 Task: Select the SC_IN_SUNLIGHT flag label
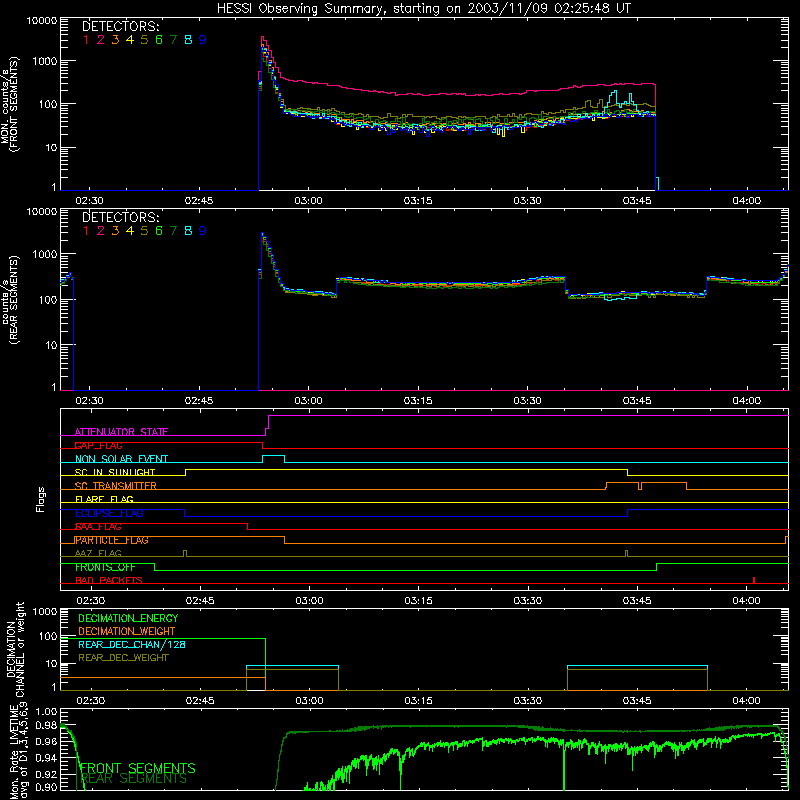click(115, 472)
